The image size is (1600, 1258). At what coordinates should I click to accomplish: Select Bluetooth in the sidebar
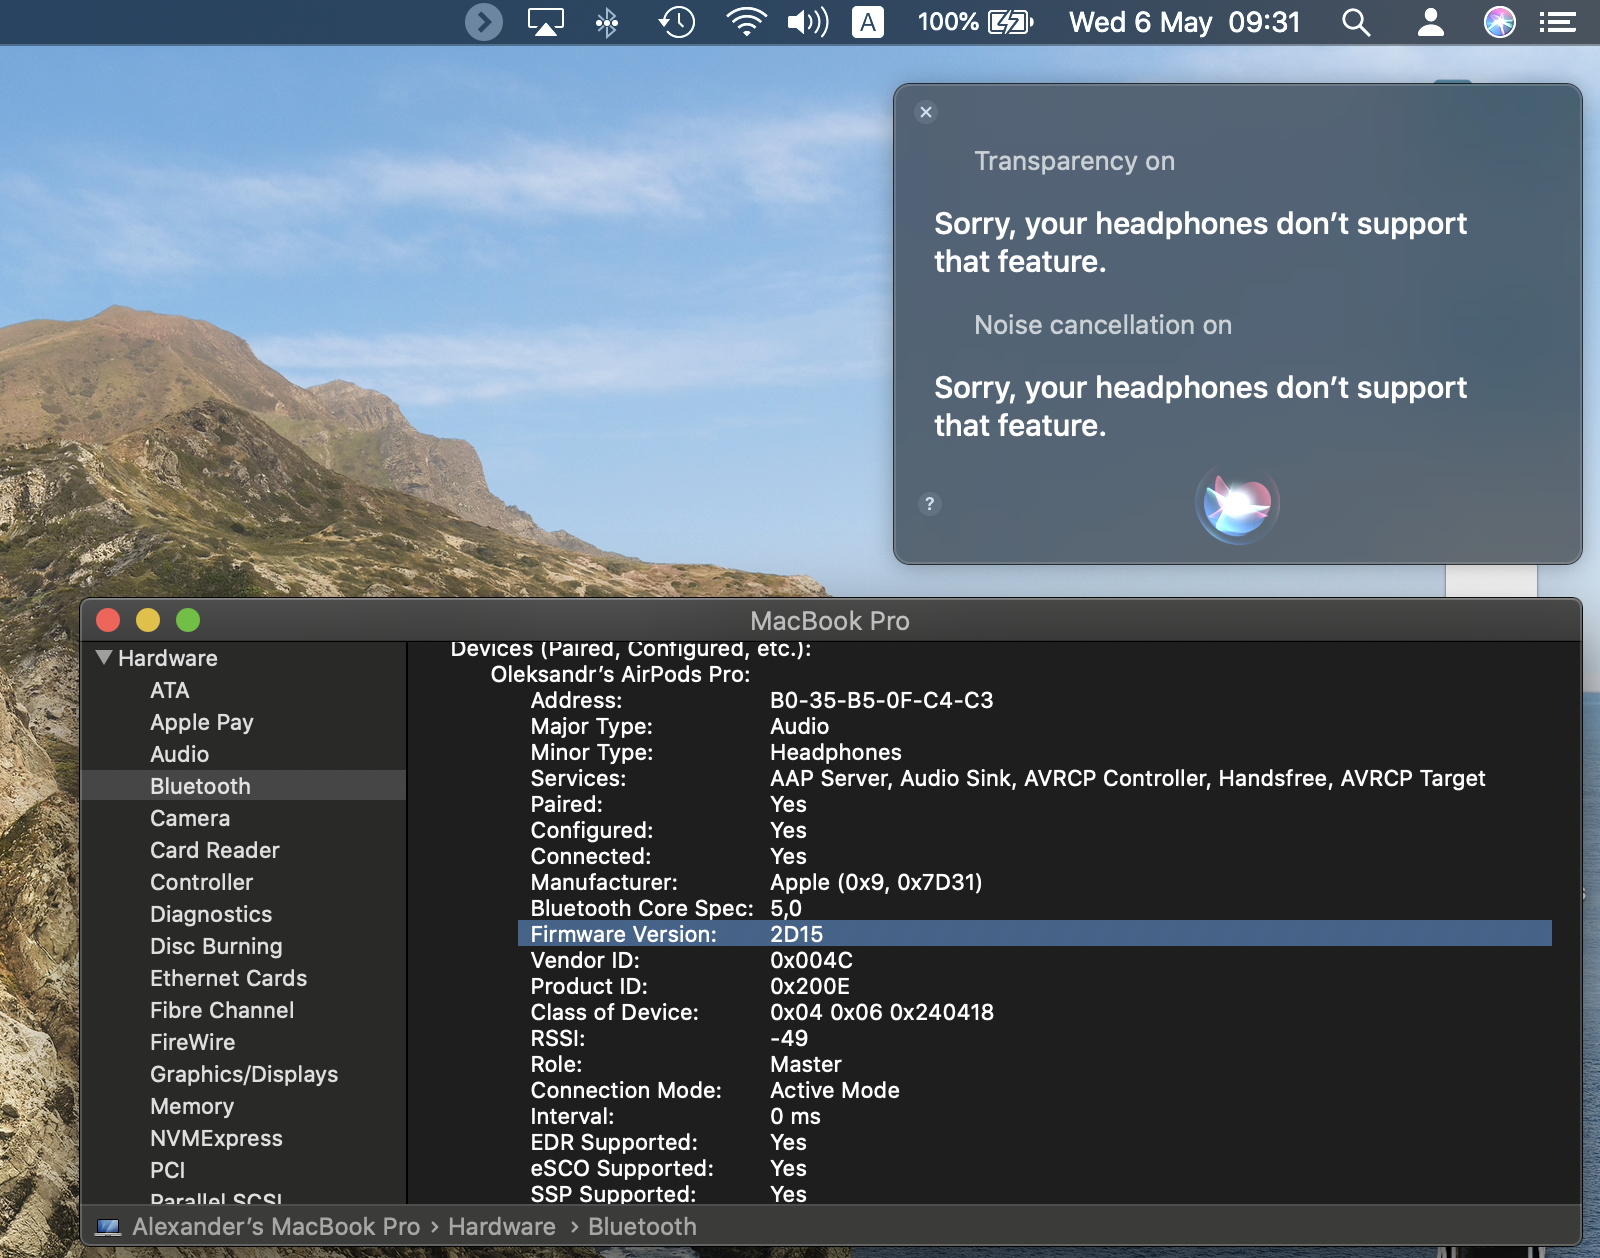pyautogui.click(x=243, y=786)
